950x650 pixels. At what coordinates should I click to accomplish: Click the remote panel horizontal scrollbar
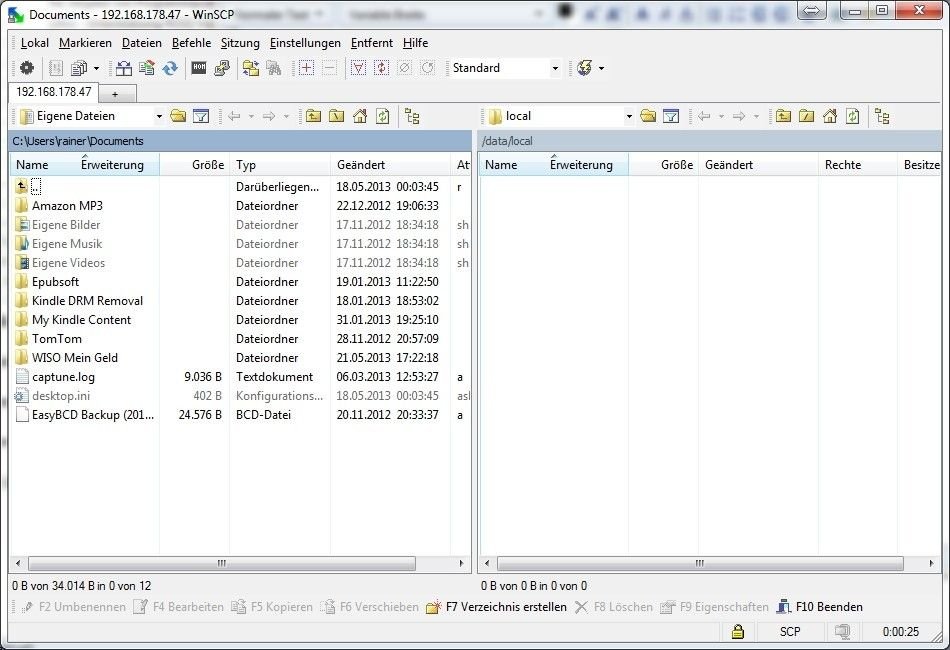(x=700, y=563)
